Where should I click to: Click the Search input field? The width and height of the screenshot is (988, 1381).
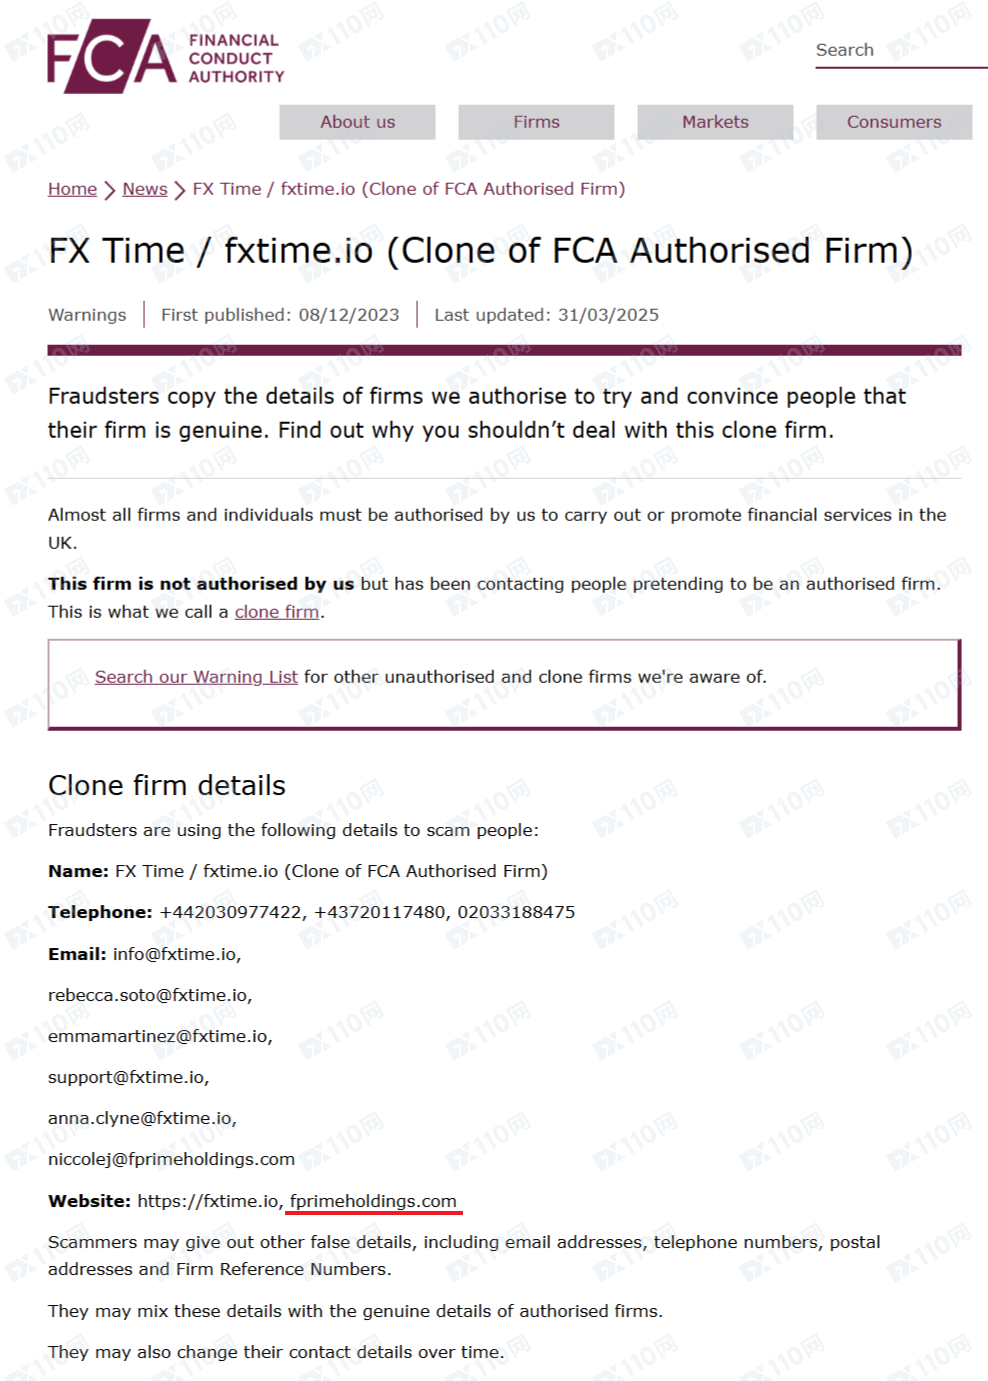(x=901, y=50)
